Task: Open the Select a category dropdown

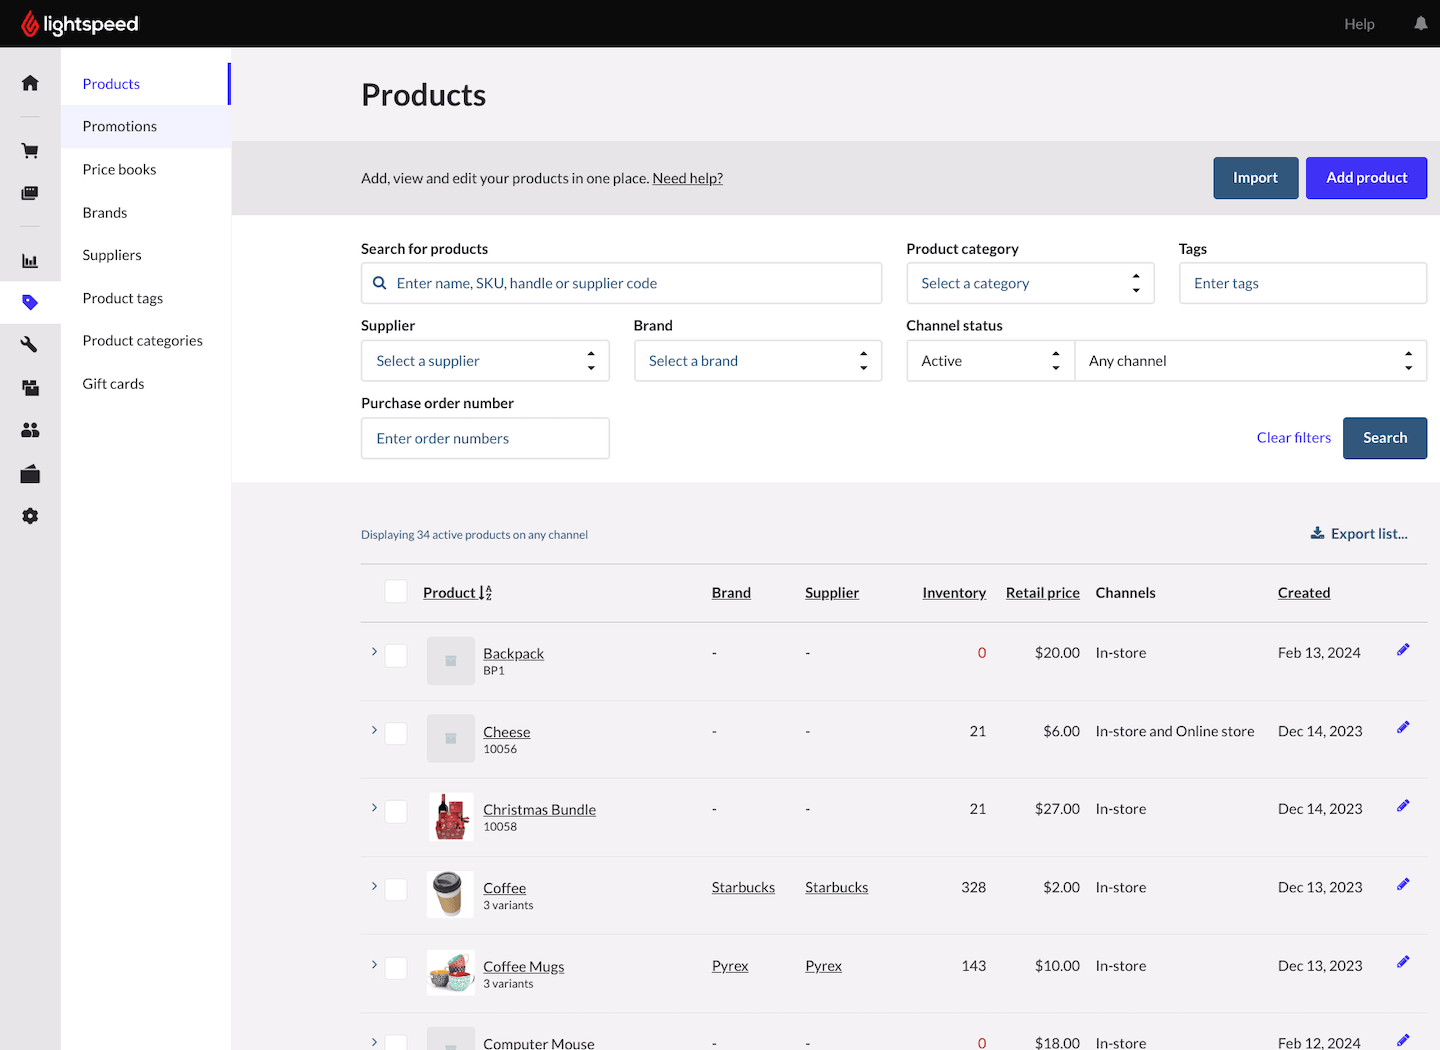Action: tap(1030, 283)
